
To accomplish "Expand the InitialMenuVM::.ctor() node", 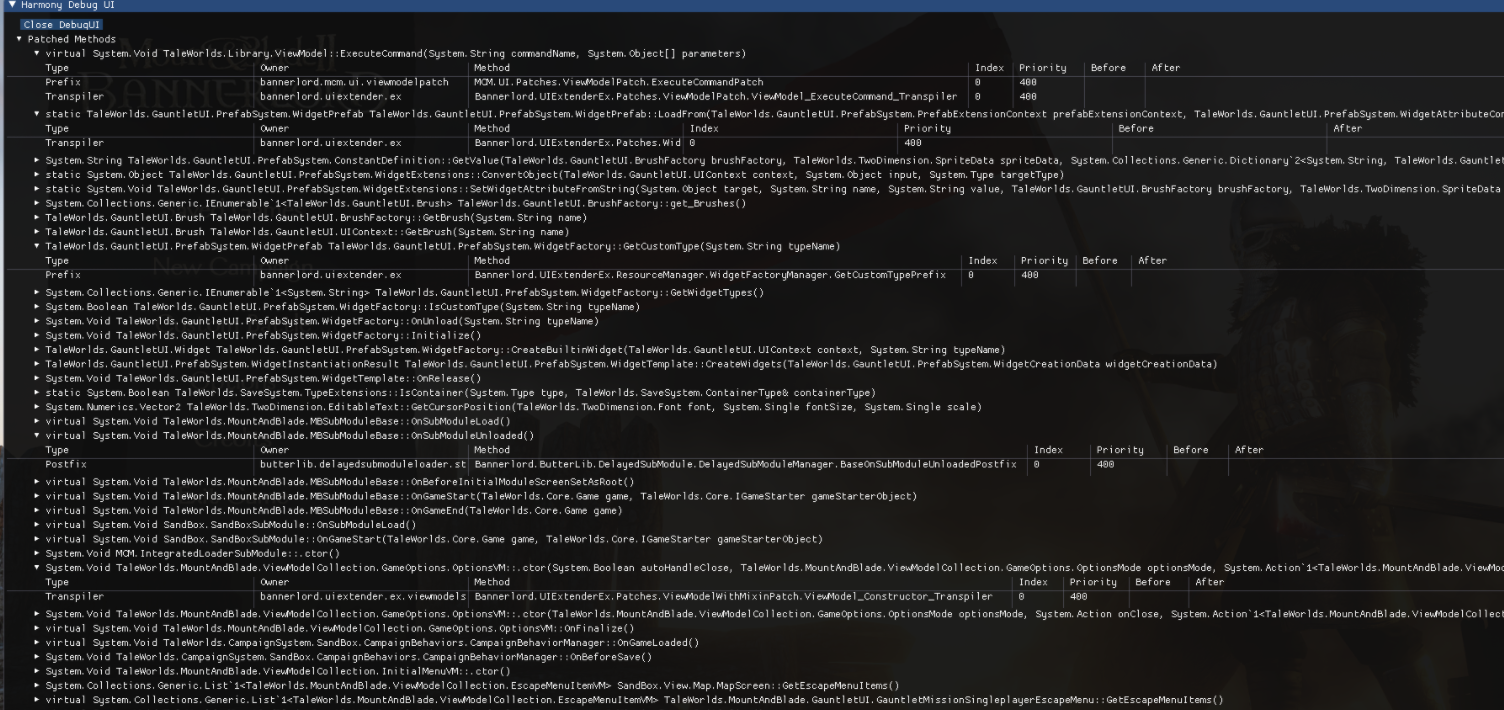I will point(37,671).
